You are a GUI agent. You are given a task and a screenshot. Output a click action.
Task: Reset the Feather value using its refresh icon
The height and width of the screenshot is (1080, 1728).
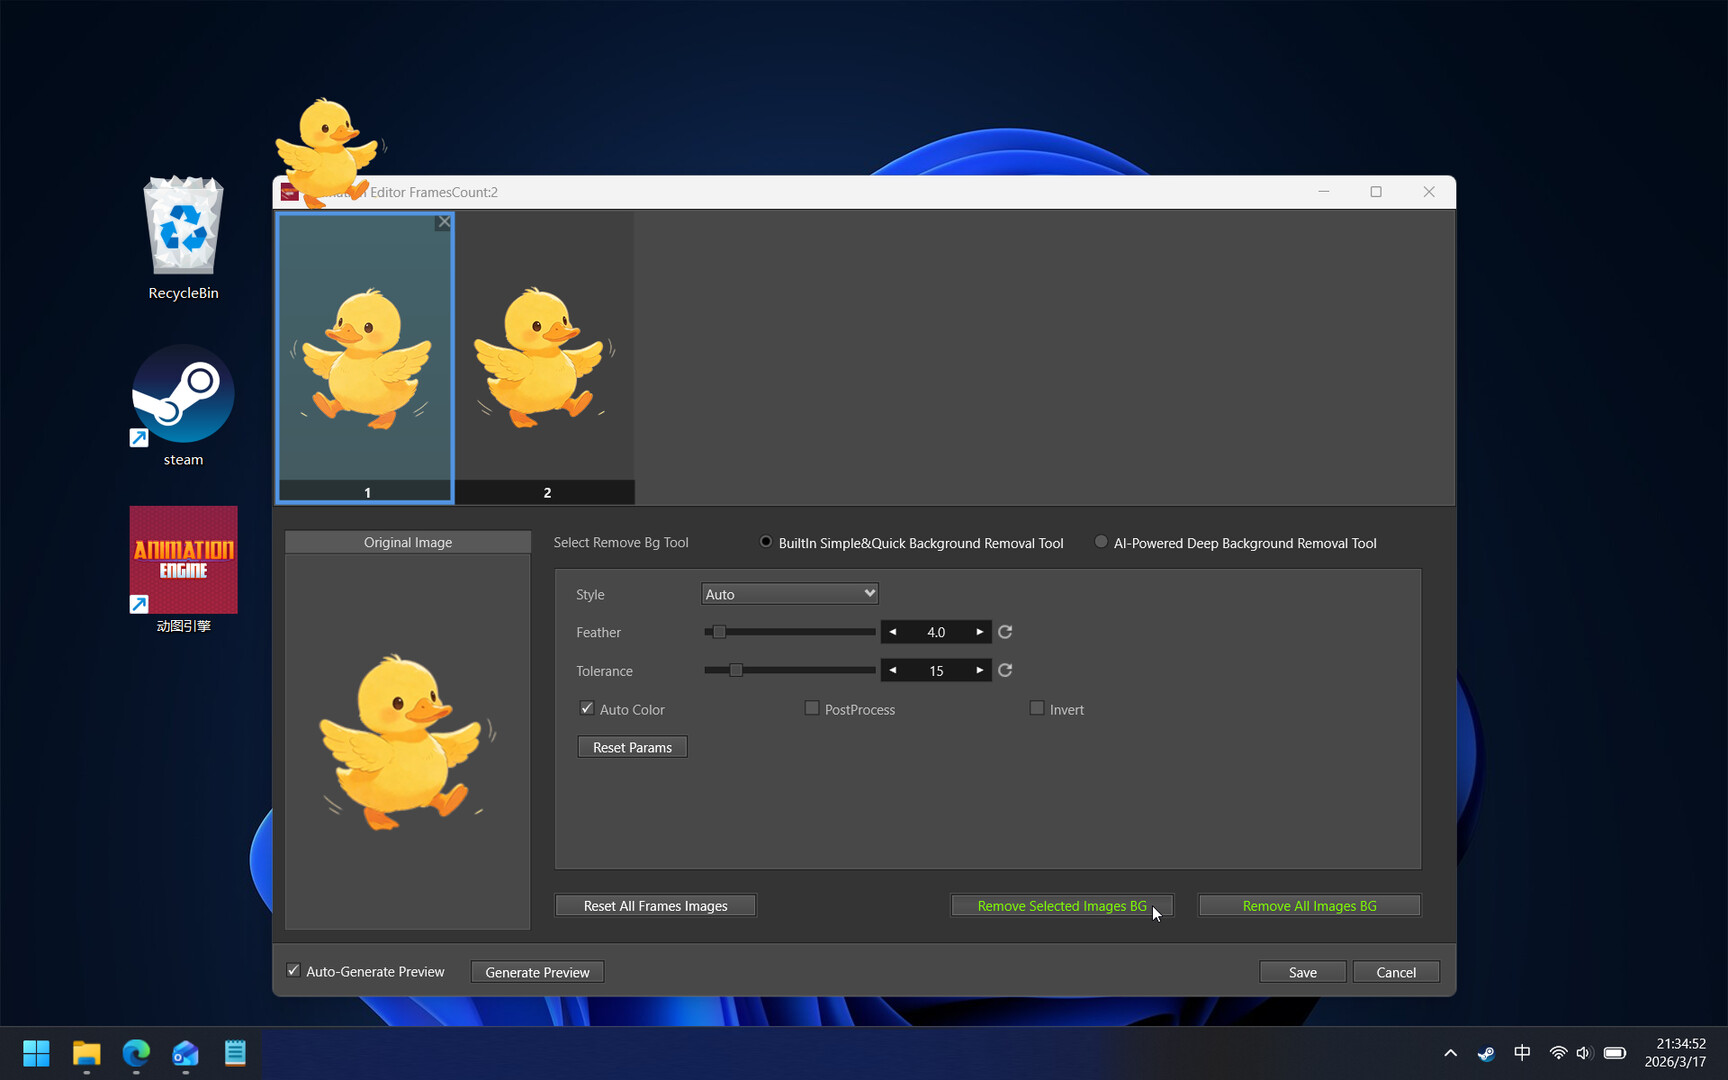(x=1004, y=631)
